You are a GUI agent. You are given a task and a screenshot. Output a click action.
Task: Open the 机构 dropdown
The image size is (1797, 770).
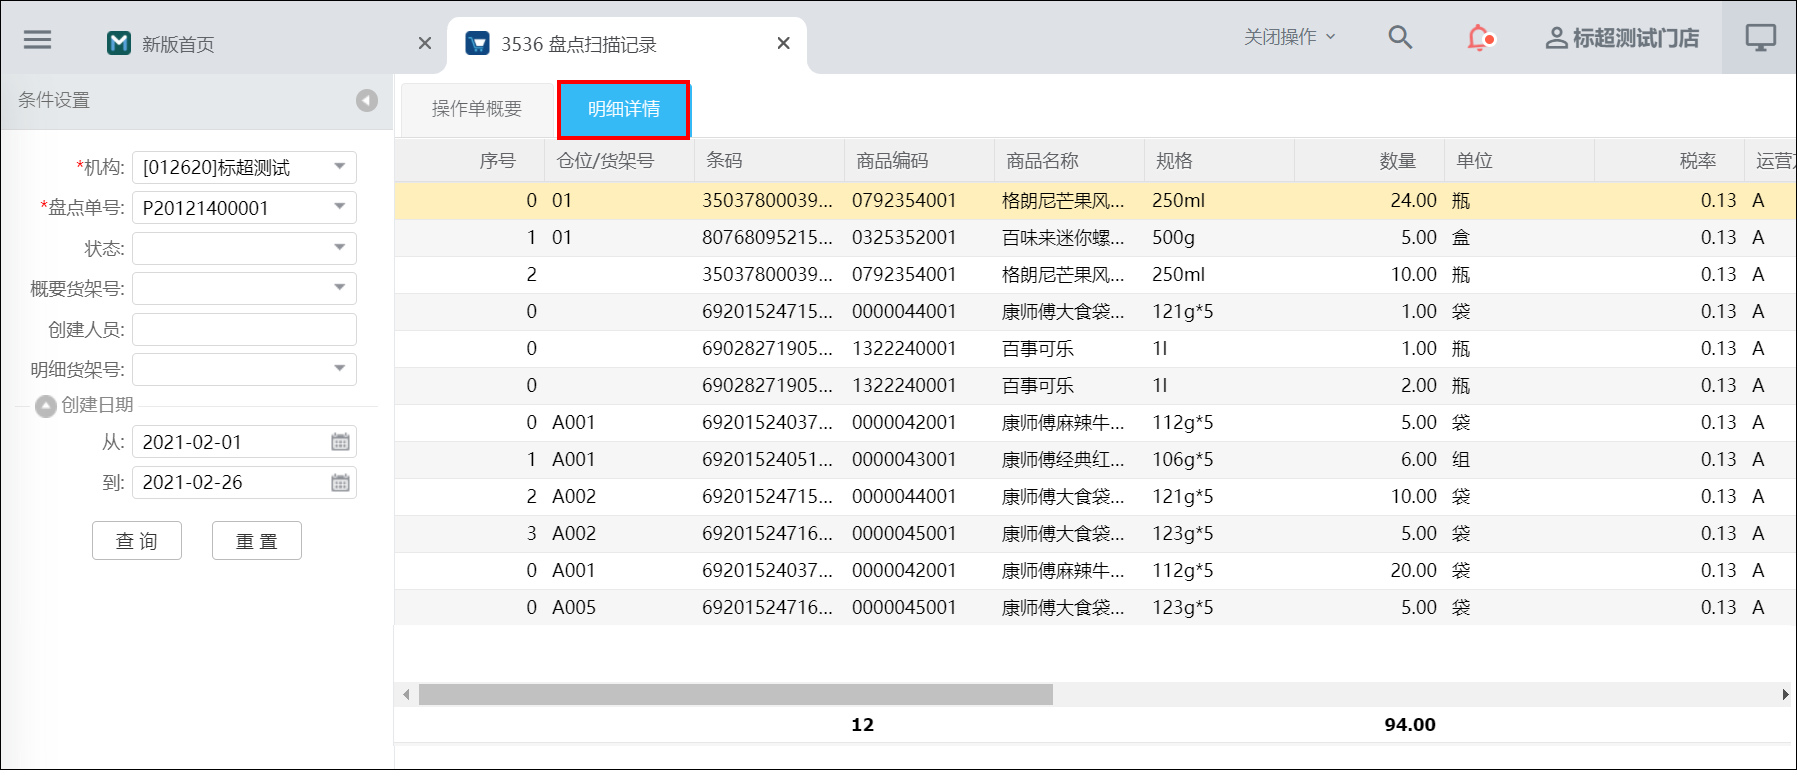340,167
